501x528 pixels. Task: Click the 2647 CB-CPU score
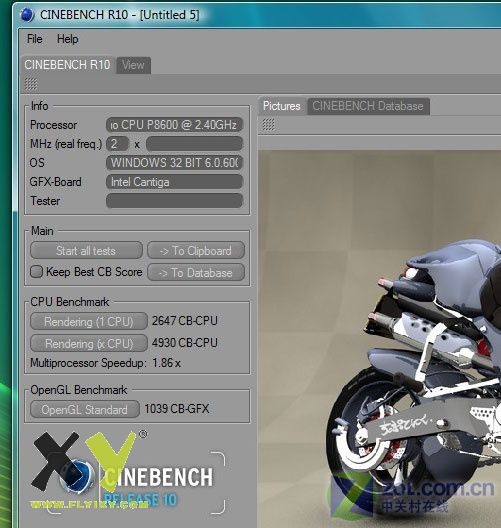point(185,321)
